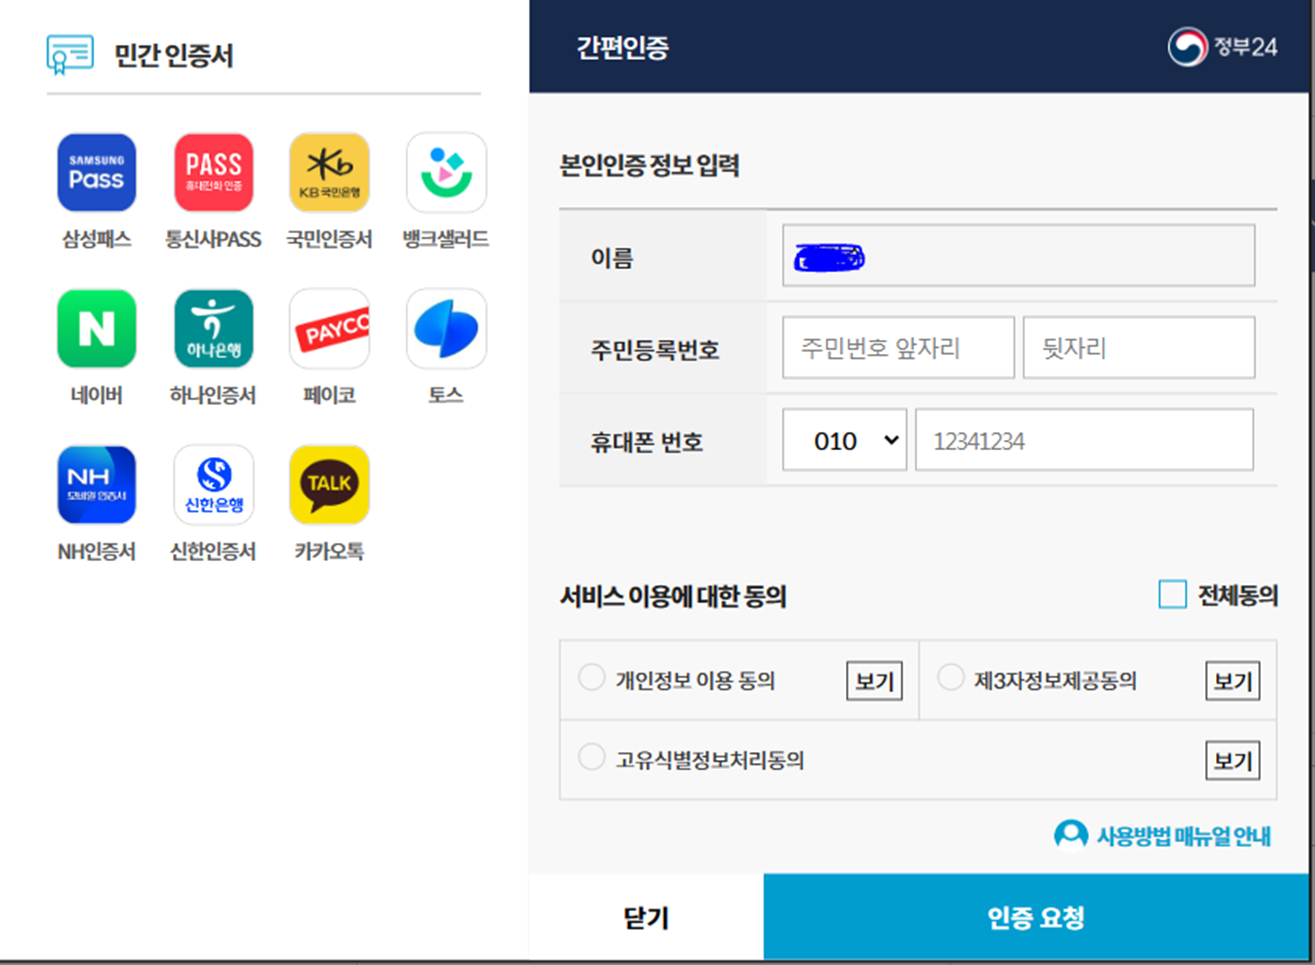
Task: Select the 제3자정보제공동의 radio button
Action: point(950,678)
